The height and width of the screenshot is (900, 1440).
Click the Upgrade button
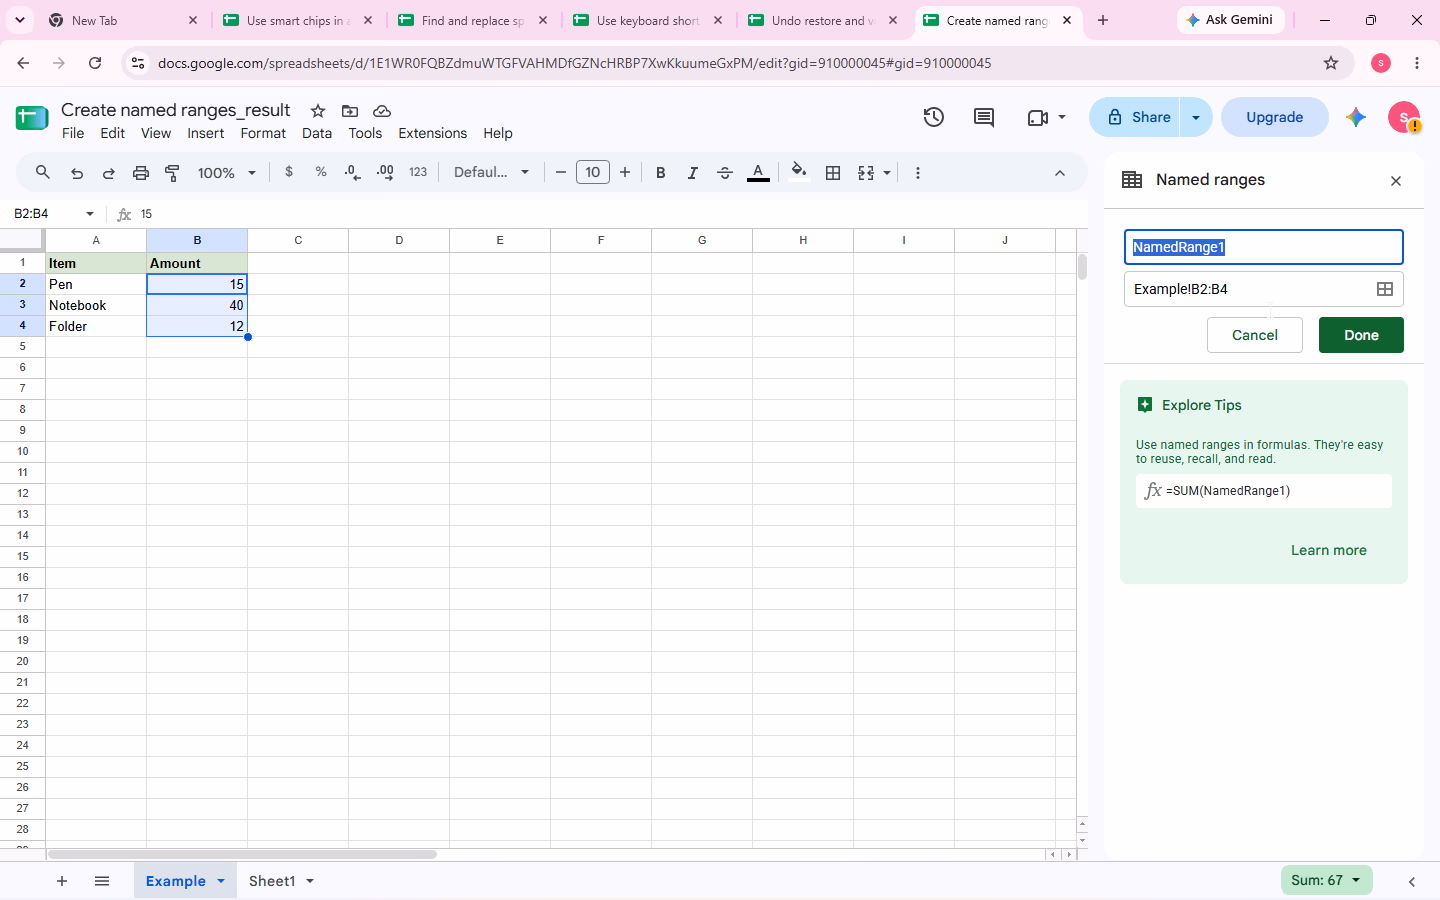[1275, 117]
